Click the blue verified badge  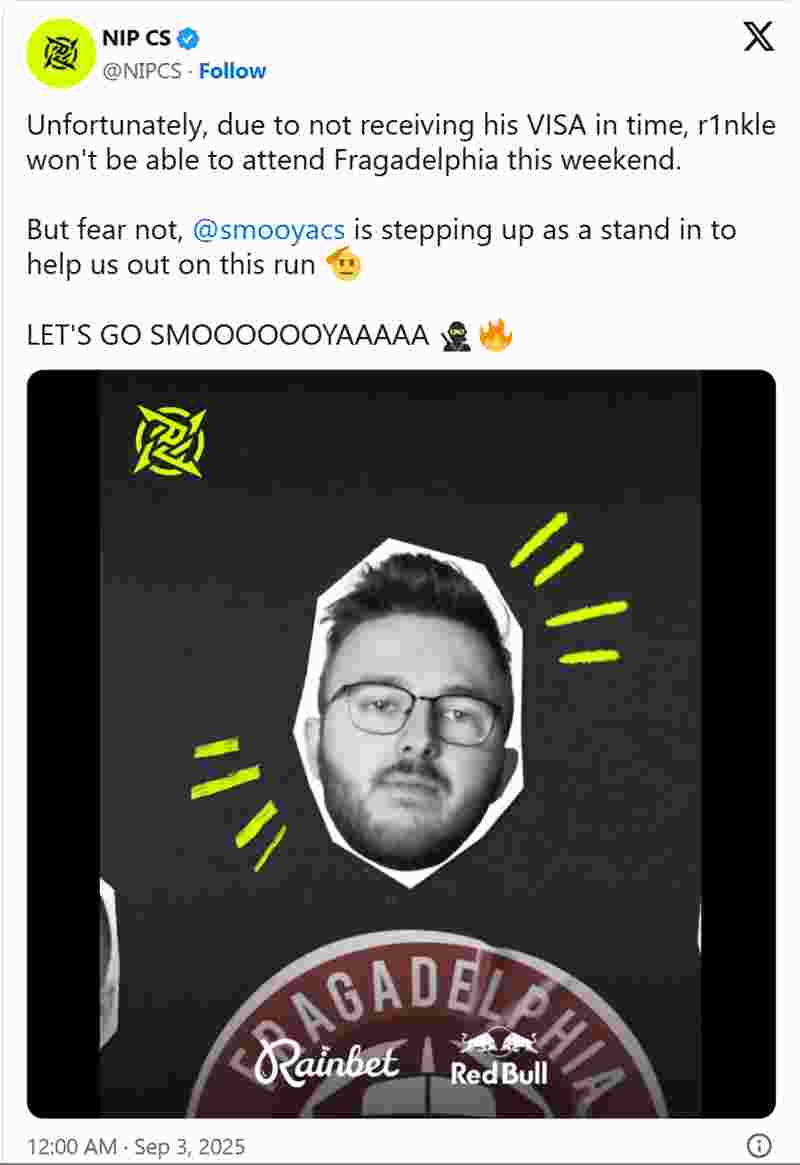point(189,38)
